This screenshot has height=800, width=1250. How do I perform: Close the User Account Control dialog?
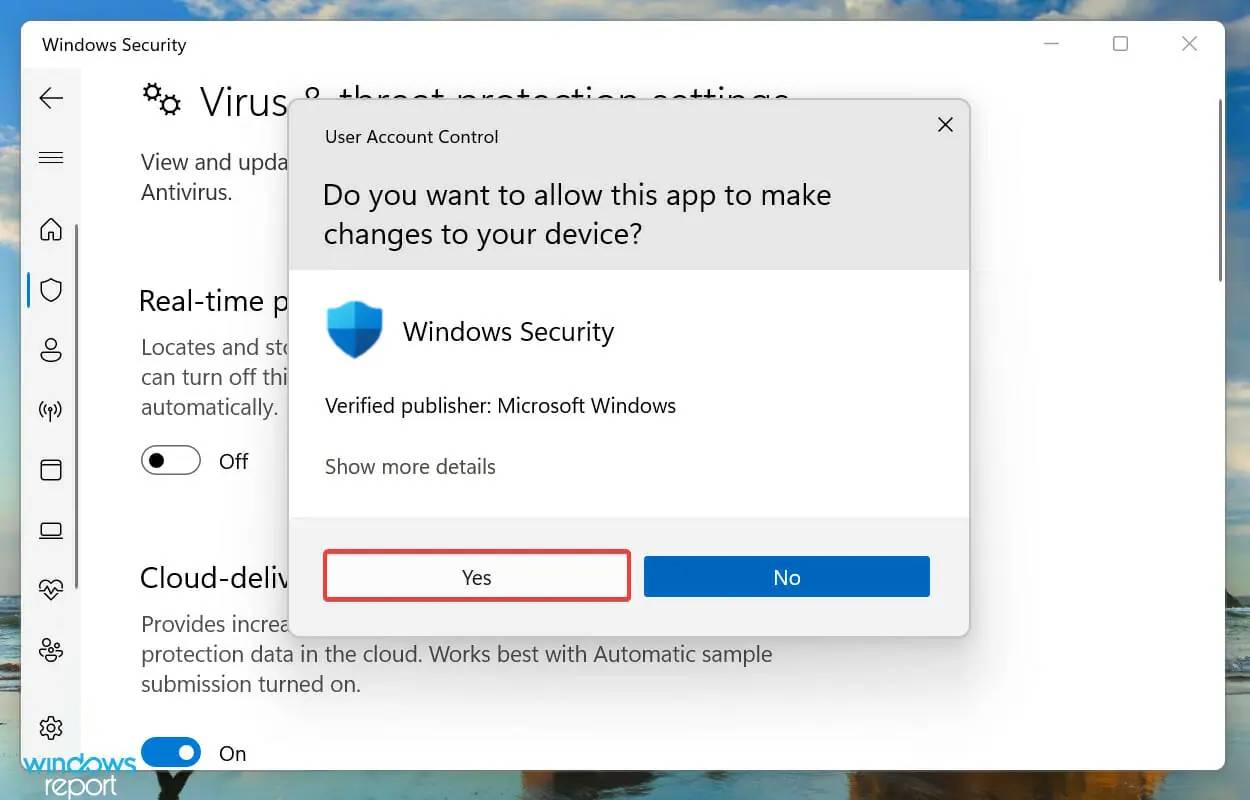coord(945,125)
